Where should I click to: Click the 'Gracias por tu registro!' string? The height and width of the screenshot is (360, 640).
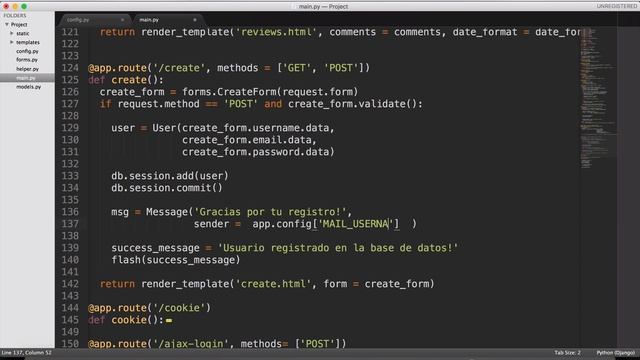pyautogui.click(x=270, y=212)
